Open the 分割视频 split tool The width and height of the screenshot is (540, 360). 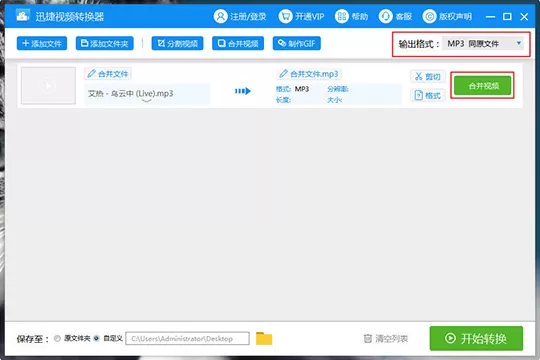[x=177, y=43]
